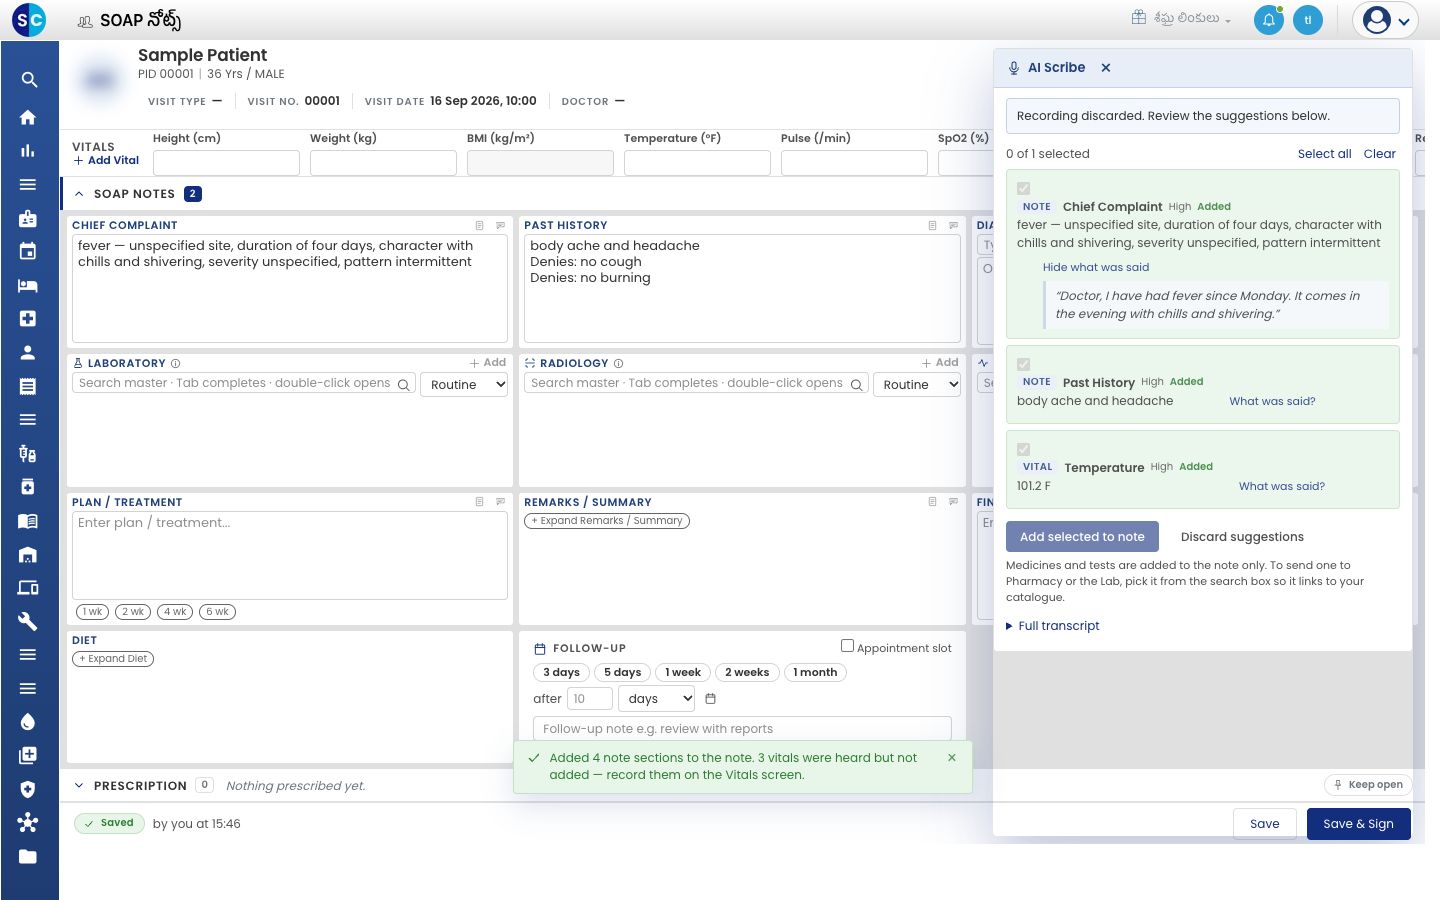Open the bed sidebar icon
The image size is (1440, 900).
28,285
